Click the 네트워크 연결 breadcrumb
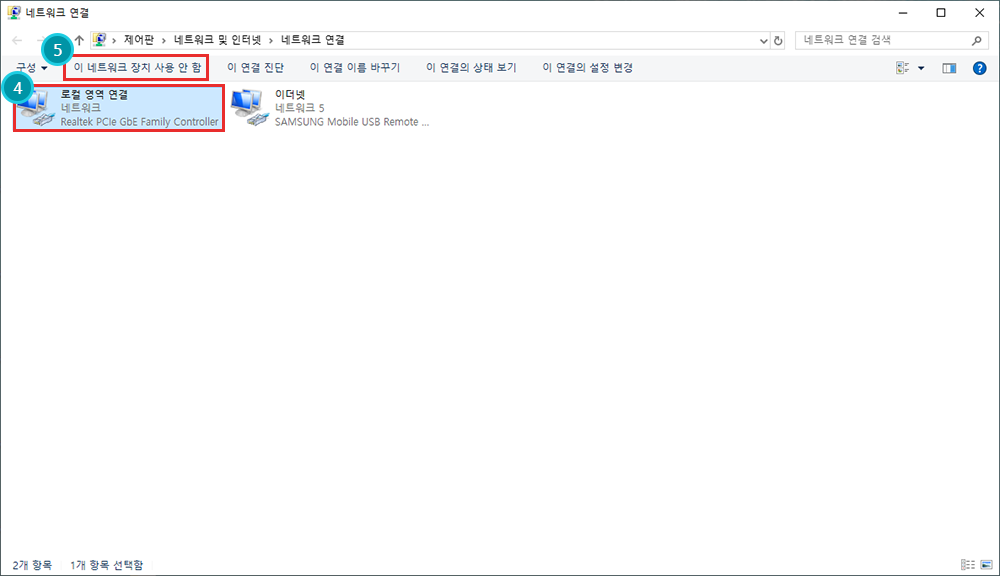This screenshot has width=1000, height=576. coord(312,40)
